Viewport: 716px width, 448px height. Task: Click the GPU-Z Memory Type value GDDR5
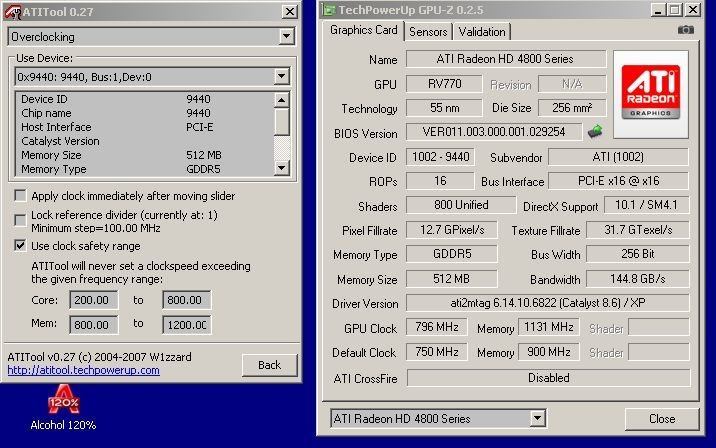click(452, 254)
